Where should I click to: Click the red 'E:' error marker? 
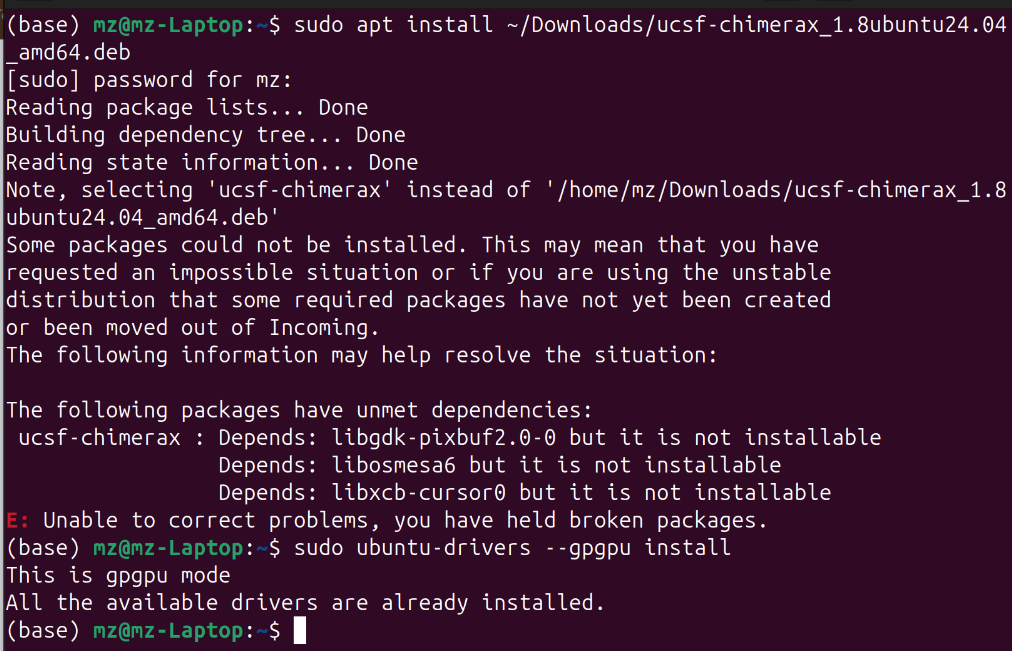tap(17, 520)
